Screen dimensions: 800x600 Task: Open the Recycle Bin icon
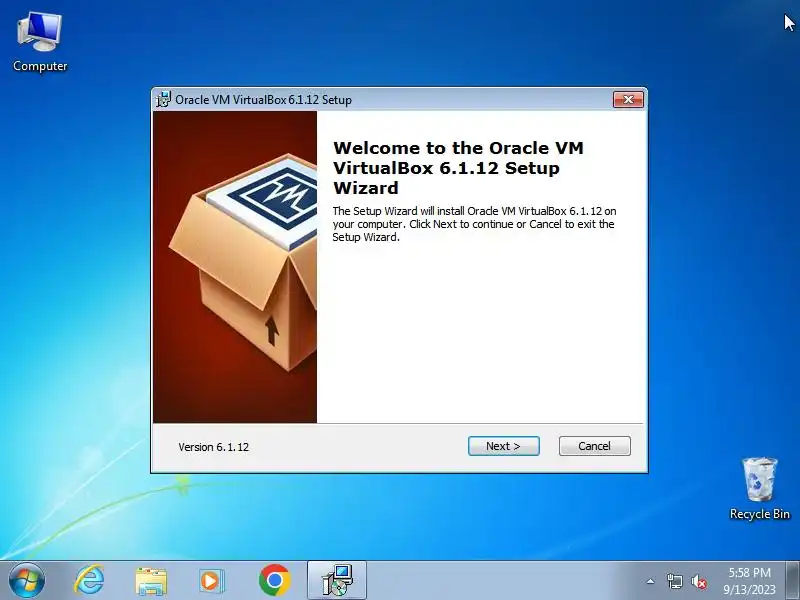(760, 488)
